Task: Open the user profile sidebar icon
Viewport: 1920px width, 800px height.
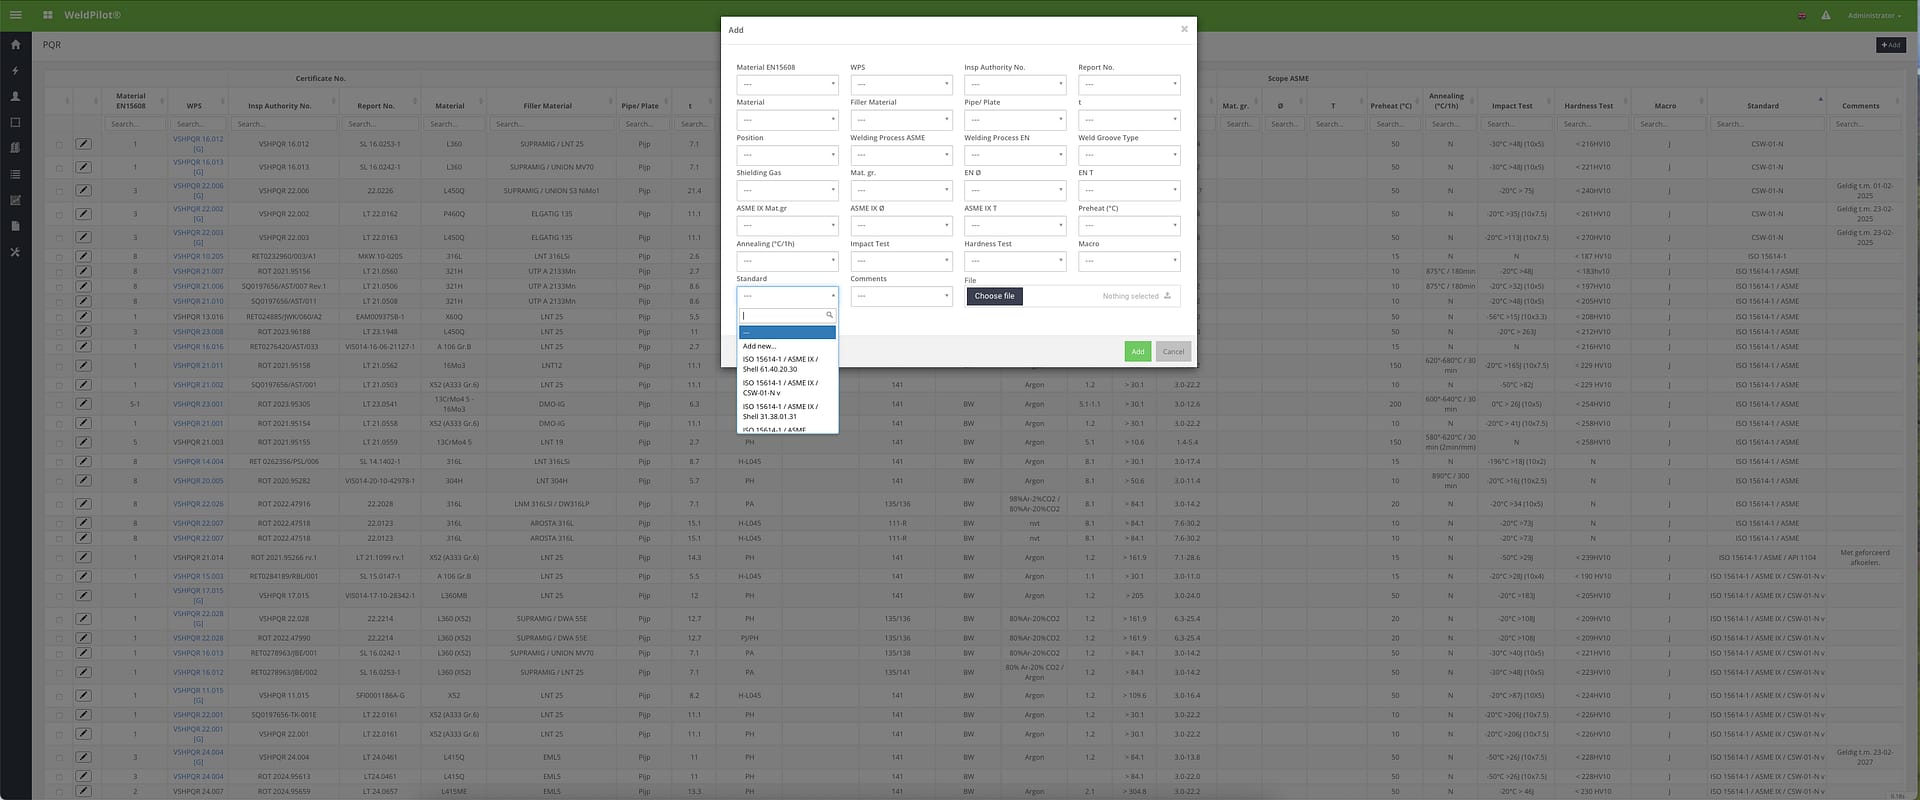Action: [15, 97]
